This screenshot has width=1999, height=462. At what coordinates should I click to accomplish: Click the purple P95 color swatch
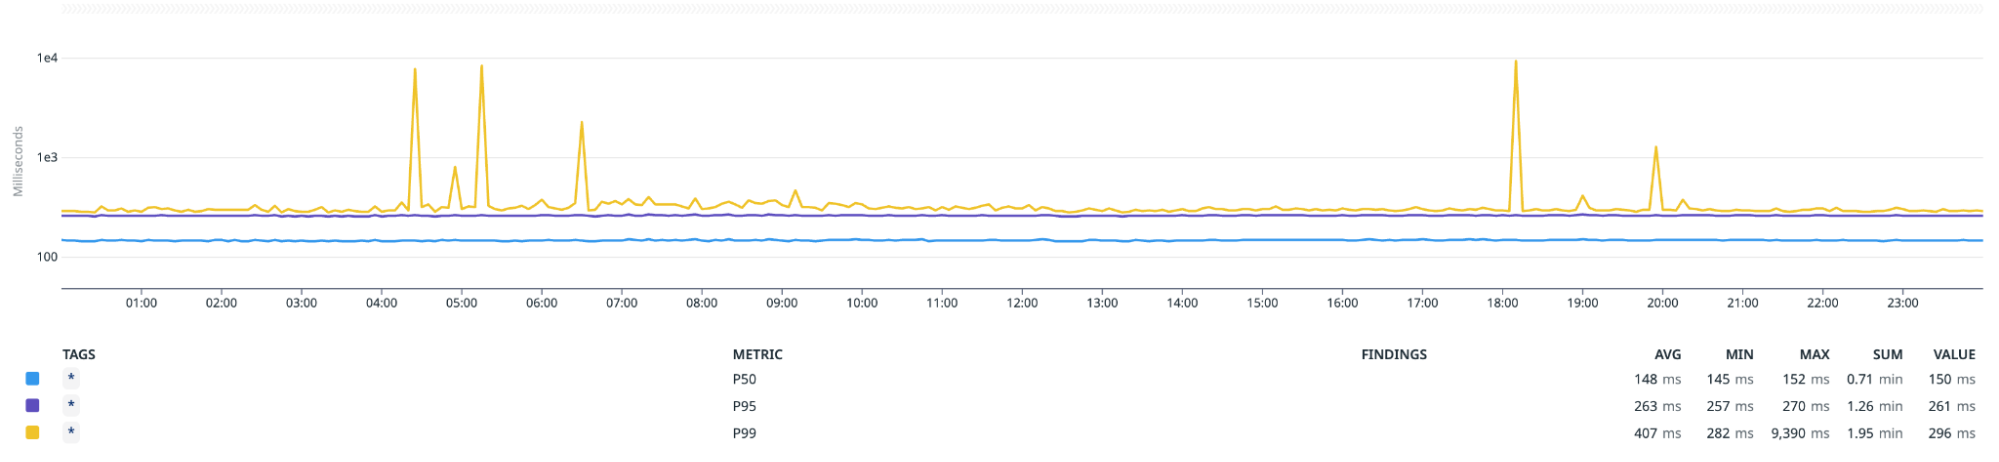coord(32,406)
